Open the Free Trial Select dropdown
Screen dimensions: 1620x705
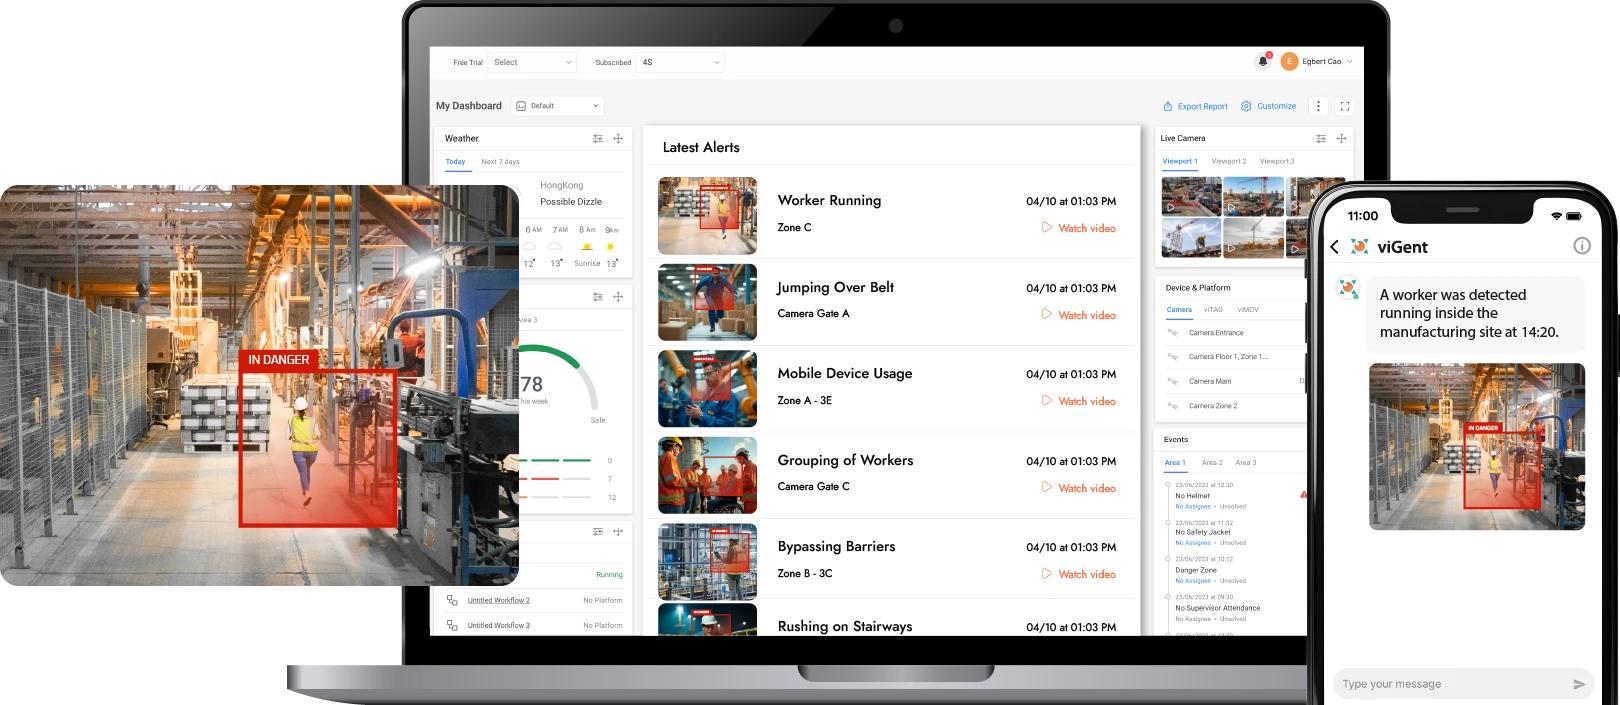(x=533, y=62)
